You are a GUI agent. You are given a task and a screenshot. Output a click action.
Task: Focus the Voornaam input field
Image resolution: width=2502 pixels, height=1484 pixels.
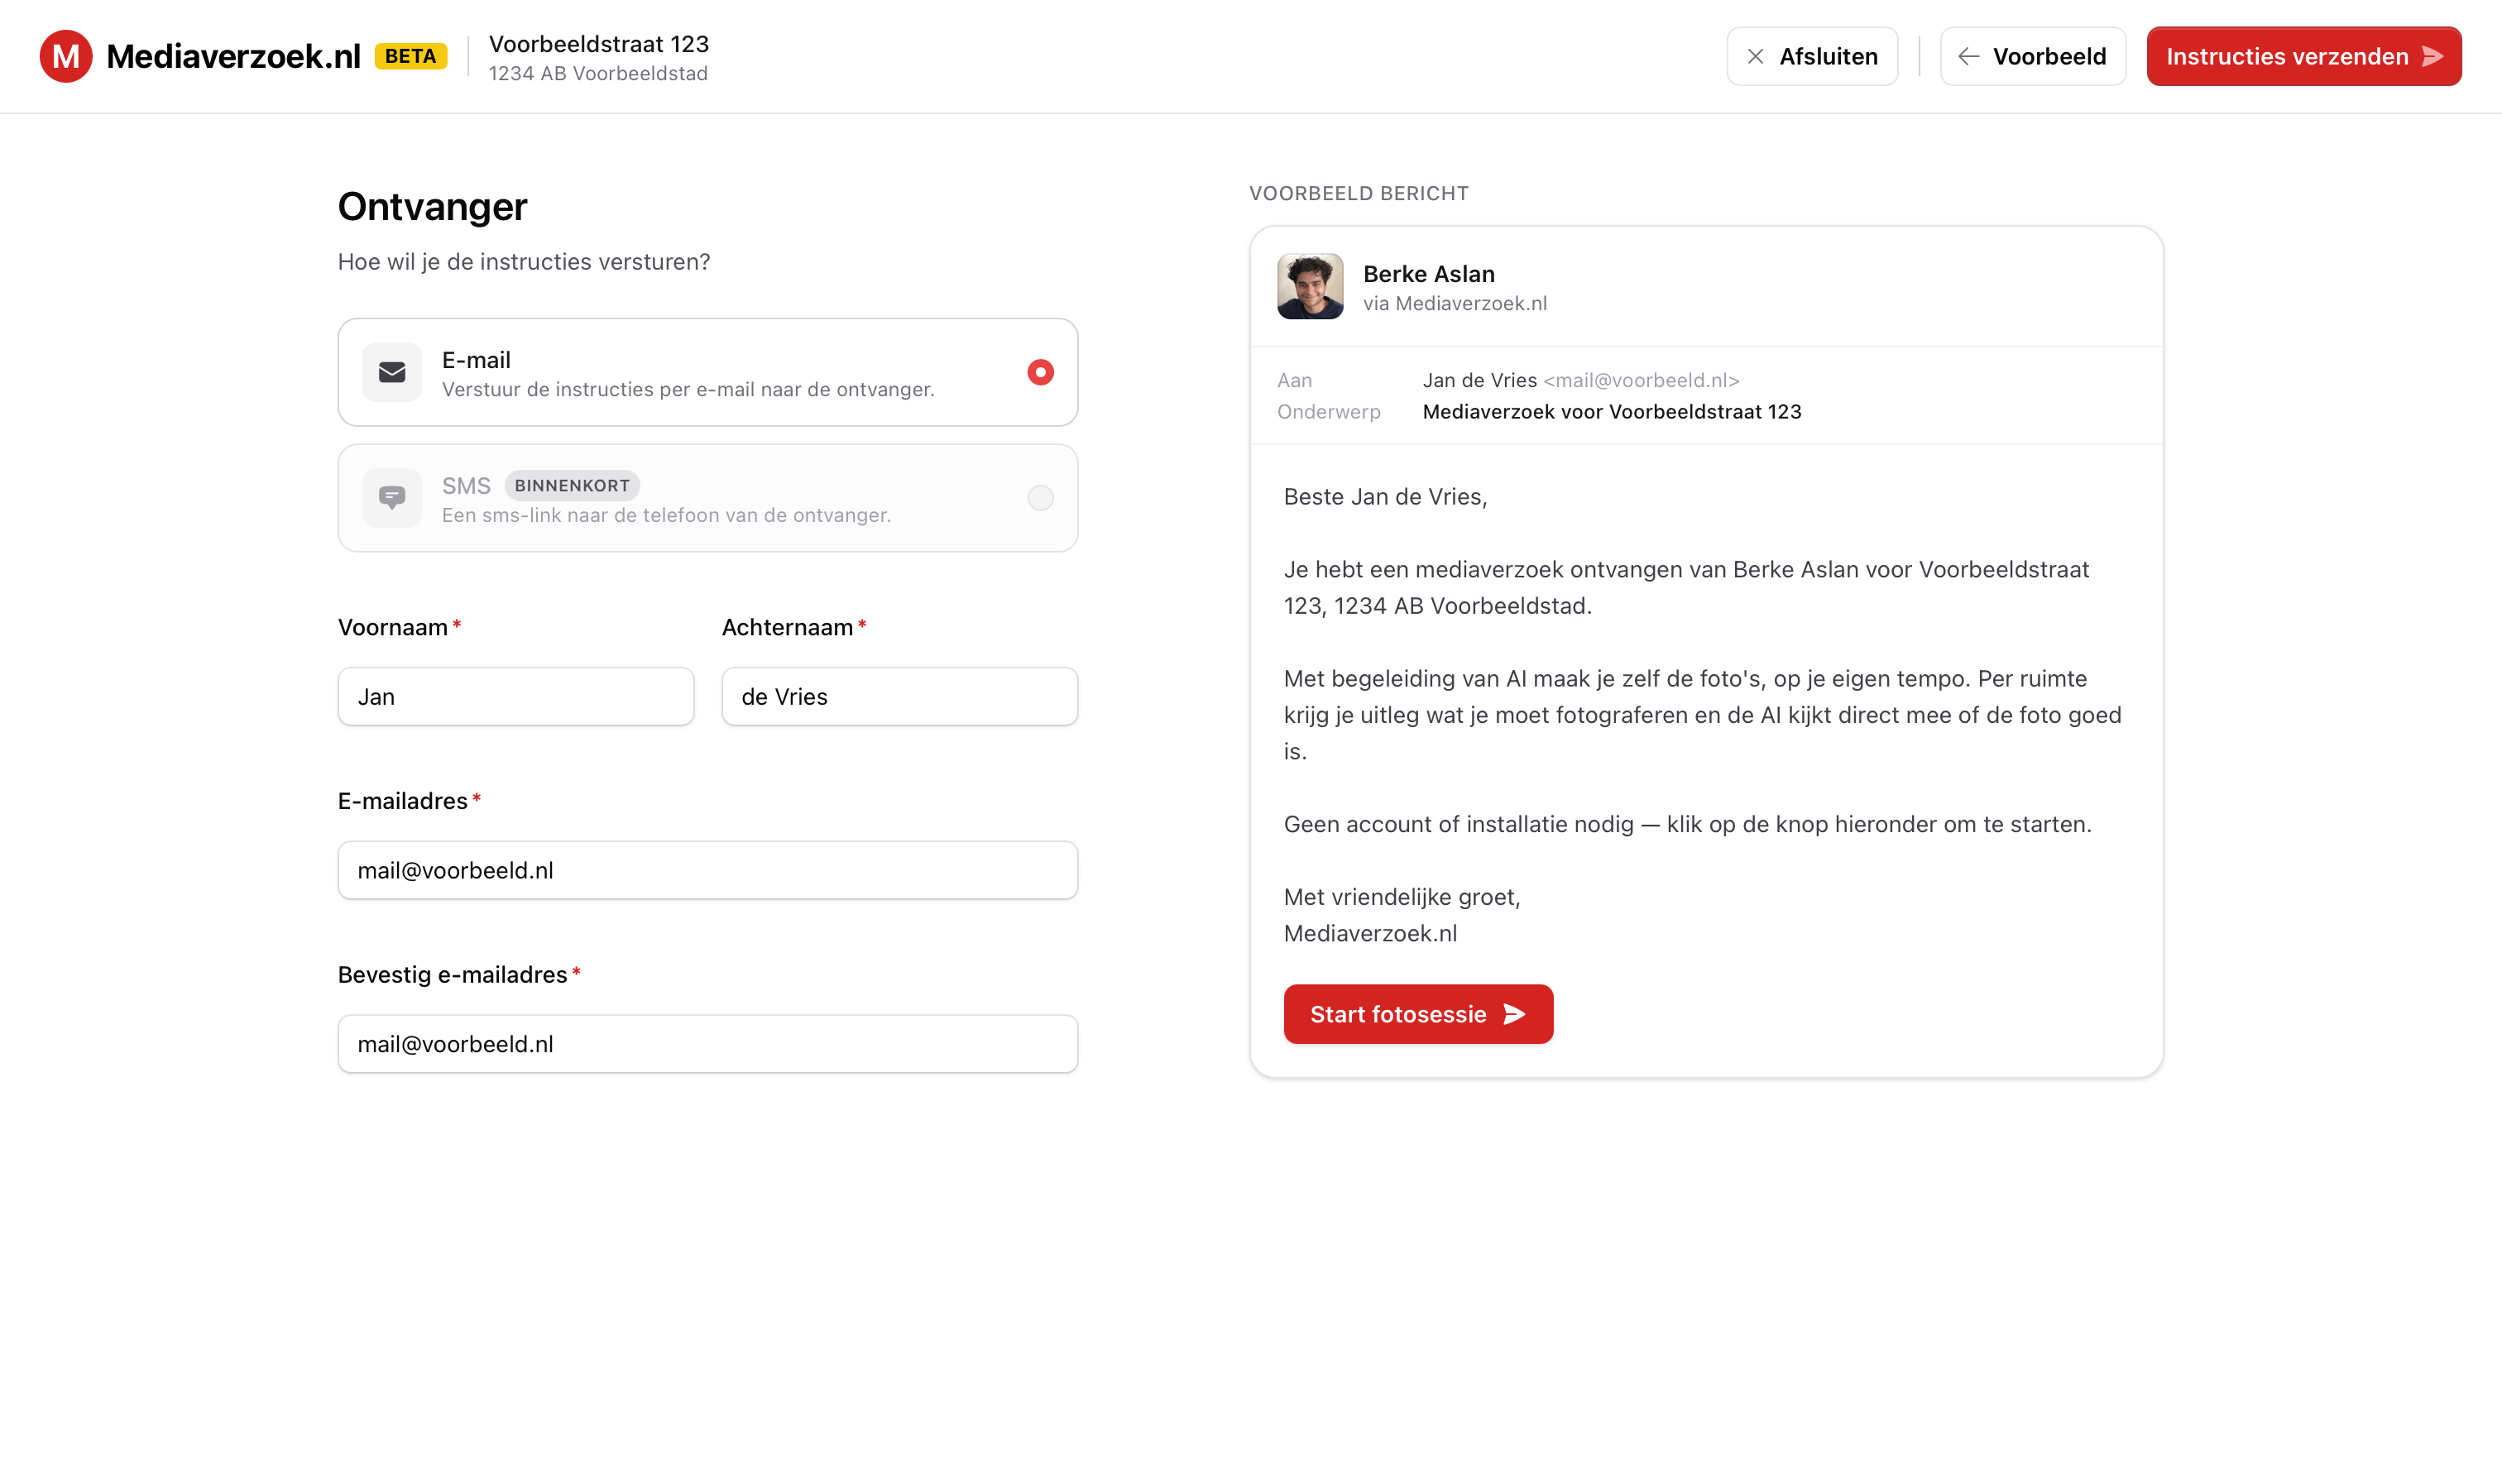coord(516,696)
